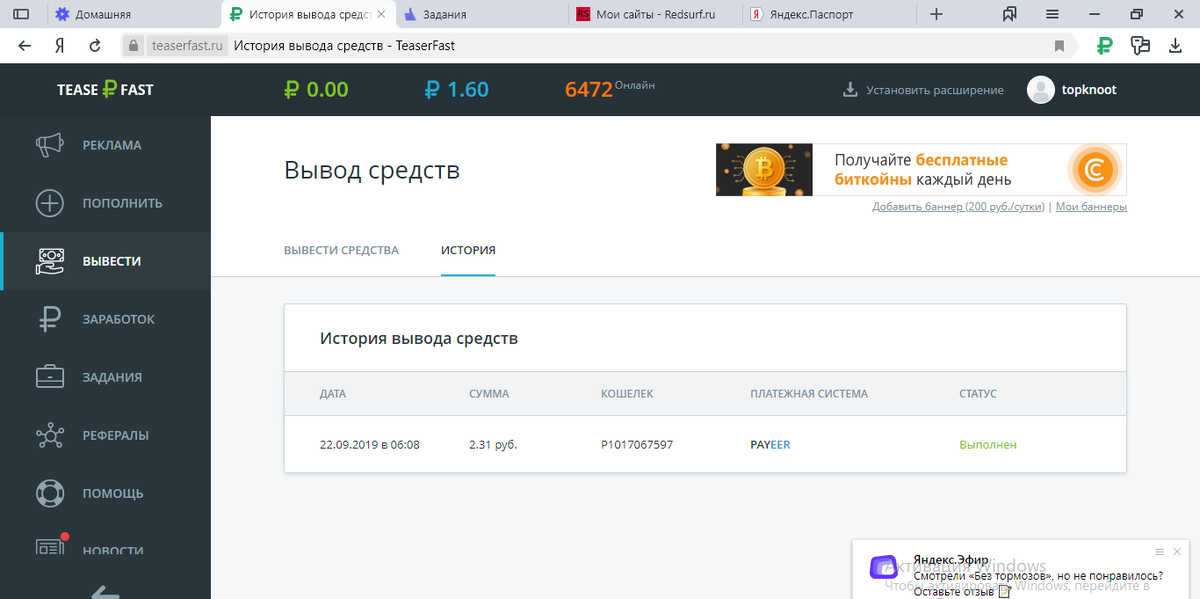The image size is (1200, 599).
Task: Click the amount 2.31 руб.
Action: click(x=493, y=445)
